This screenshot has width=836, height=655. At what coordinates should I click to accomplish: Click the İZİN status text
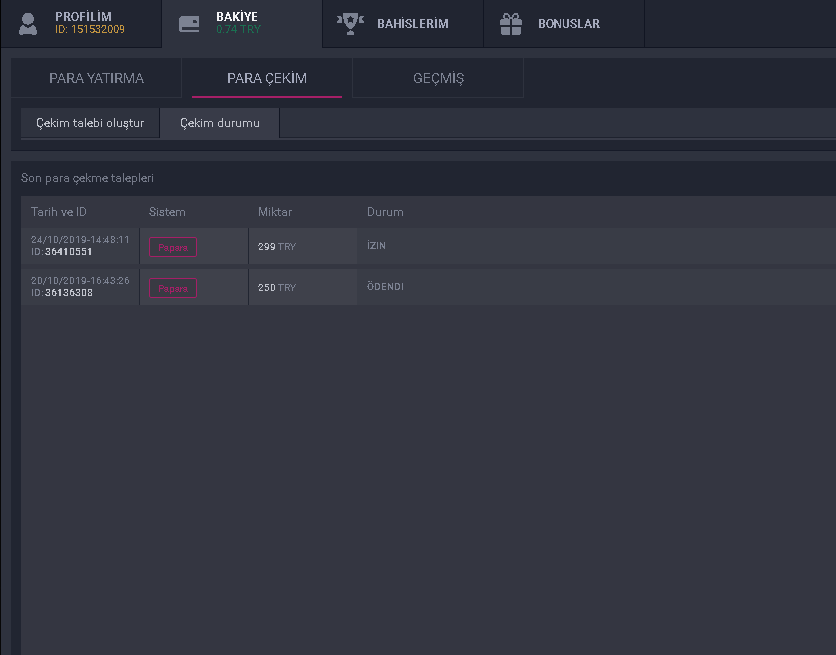tap(376, 246)
